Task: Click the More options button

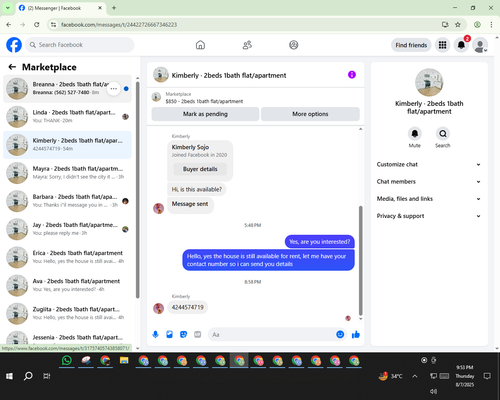Action: [x=310, y=114]
